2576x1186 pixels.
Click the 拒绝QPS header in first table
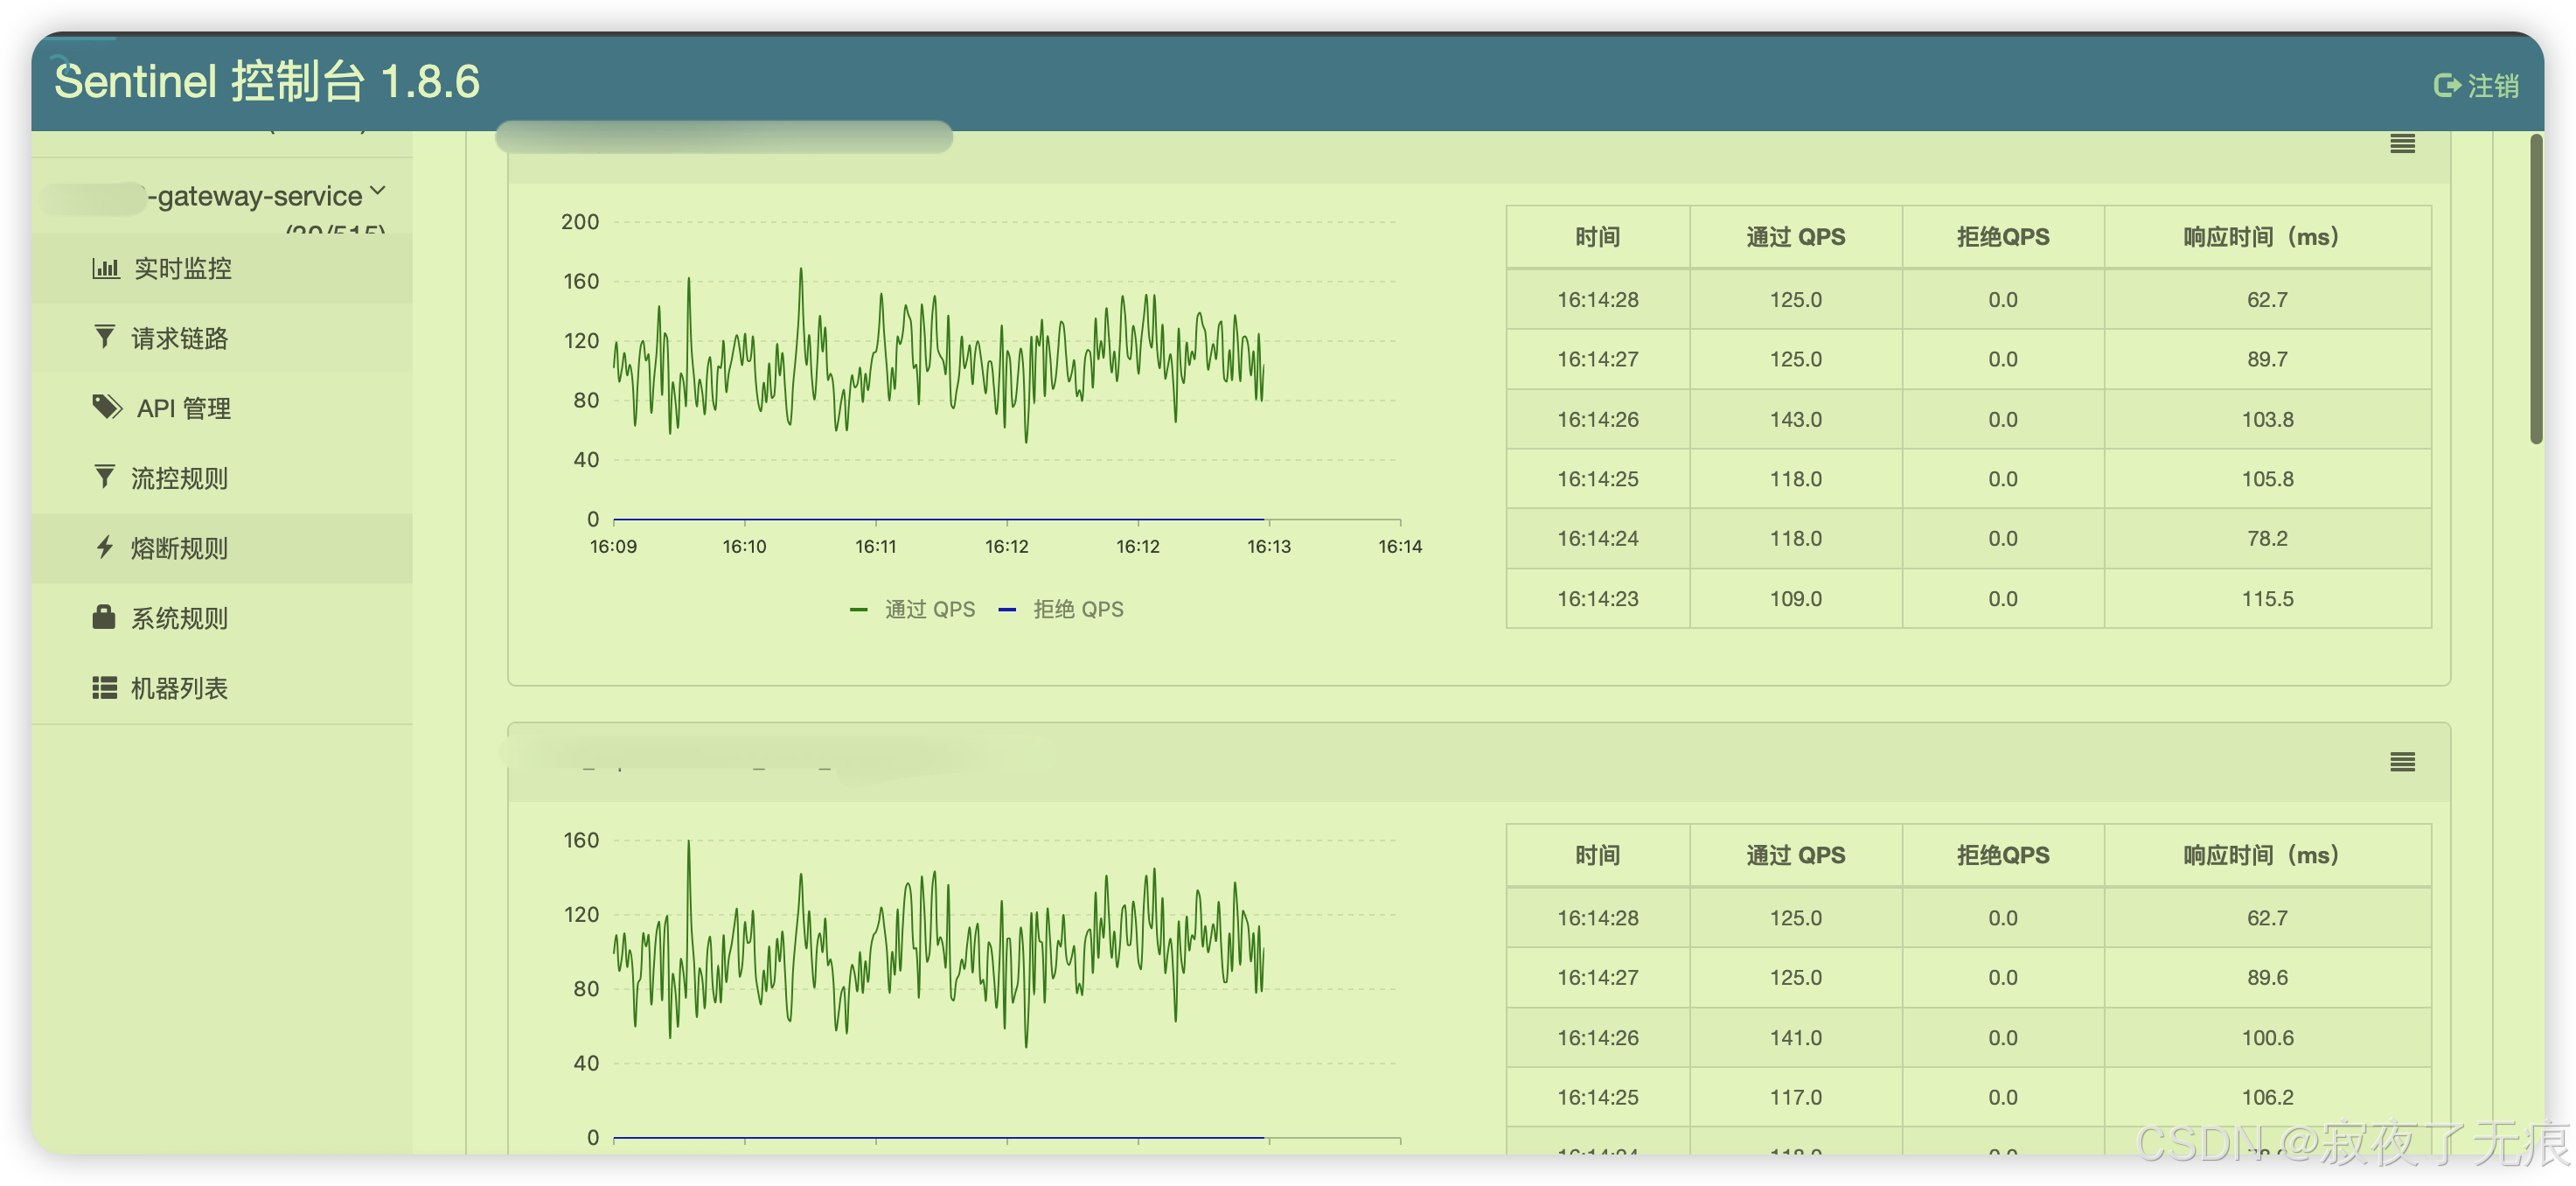tap(2002, 237)
